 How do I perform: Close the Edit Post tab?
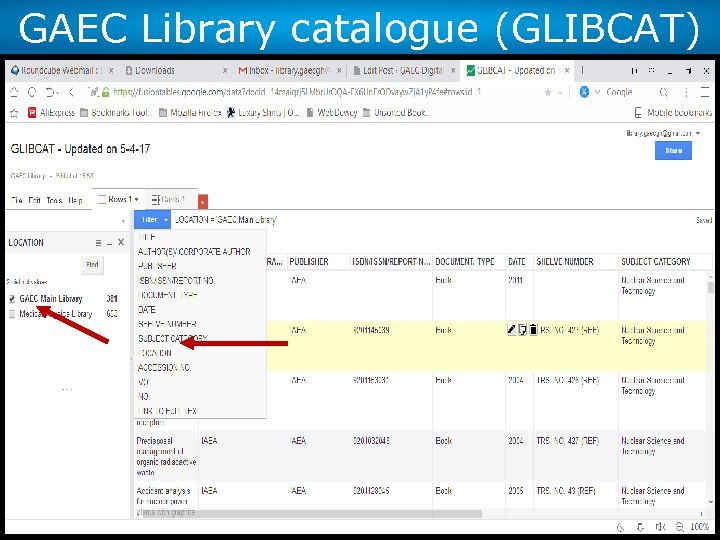click(x=453, y=71)
